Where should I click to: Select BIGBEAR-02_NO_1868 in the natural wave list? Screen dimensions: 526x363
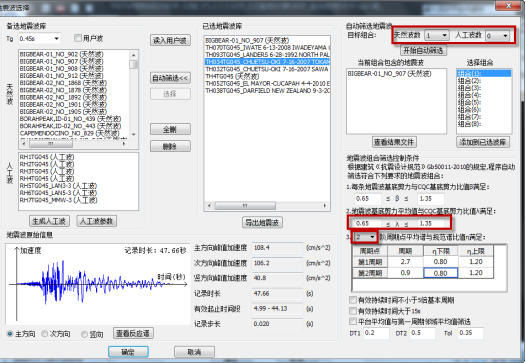tap(63, 83)
